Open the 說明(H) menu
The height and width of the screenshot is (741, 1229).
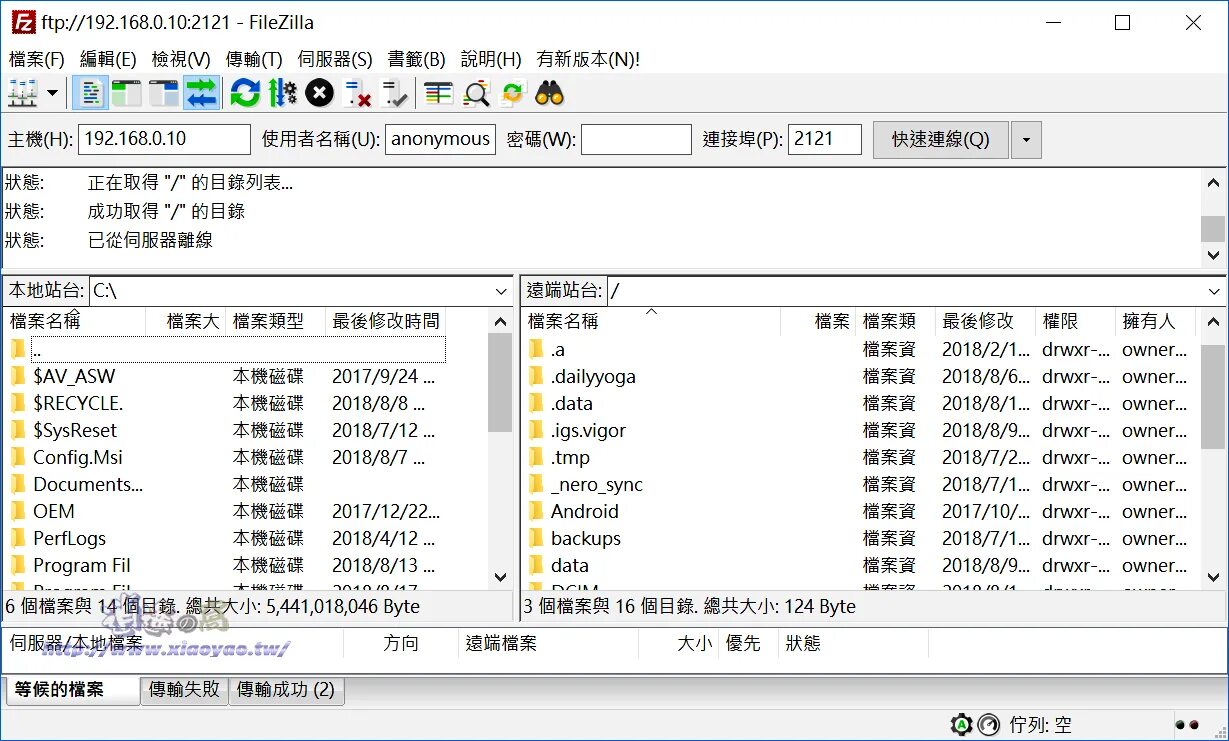tap(491, 59)
